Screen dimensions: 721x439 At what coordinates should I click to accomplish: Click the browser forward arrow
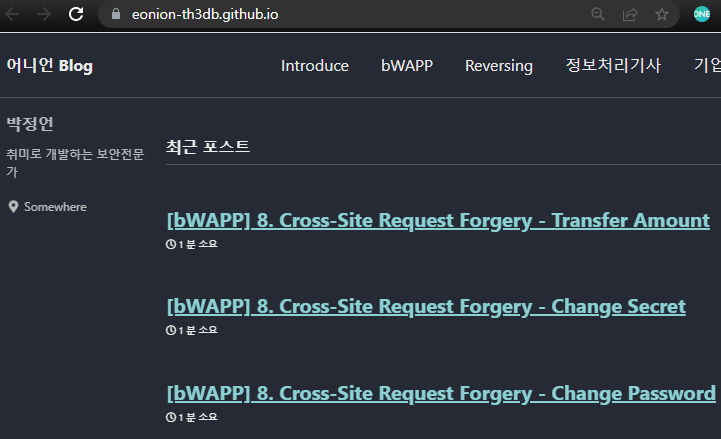pos(44,14)
